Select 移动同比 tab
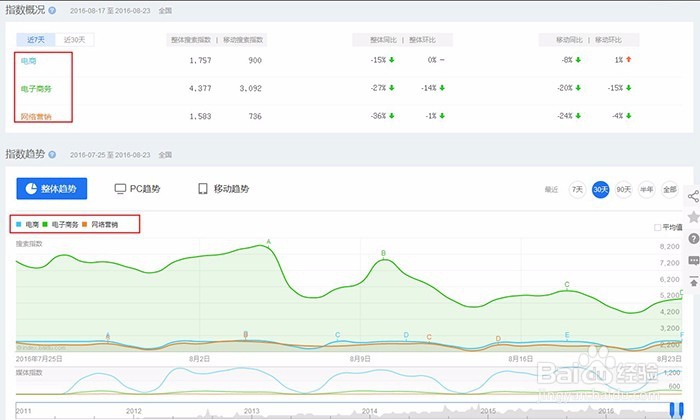The width and height of the screenshot is (700, 420). coord(569,40)
